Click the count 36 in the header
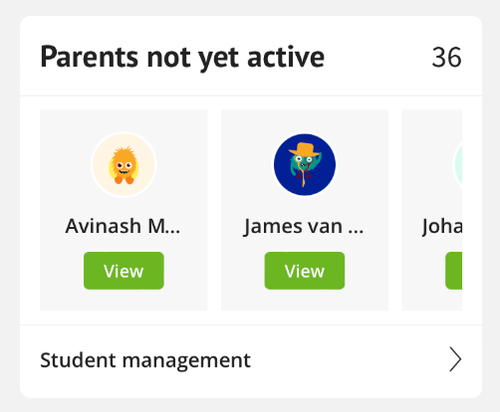 (447, 57)
